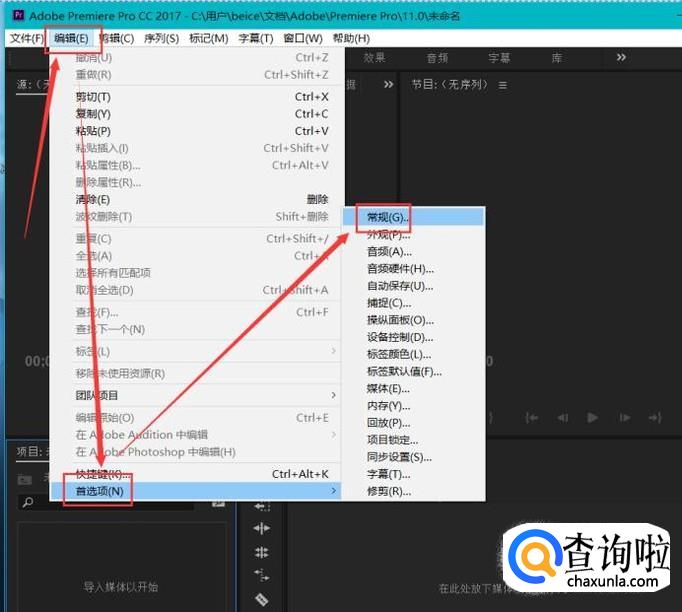Expand the 团队项目 submenu
Viewport: 682px width, 612px height.
point(197,395)
